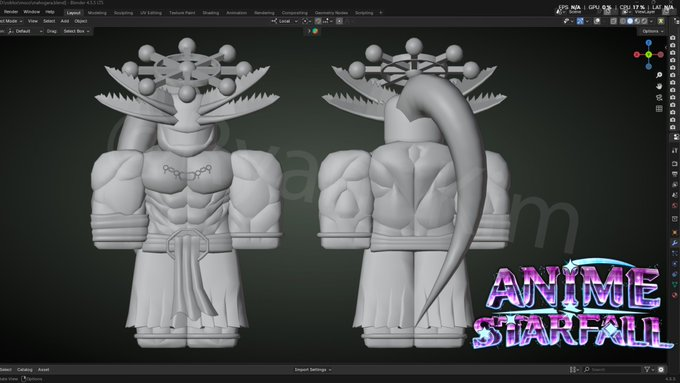Switch to the Shading workspace tab
The image size is (680, 383).
pos(210,13)
